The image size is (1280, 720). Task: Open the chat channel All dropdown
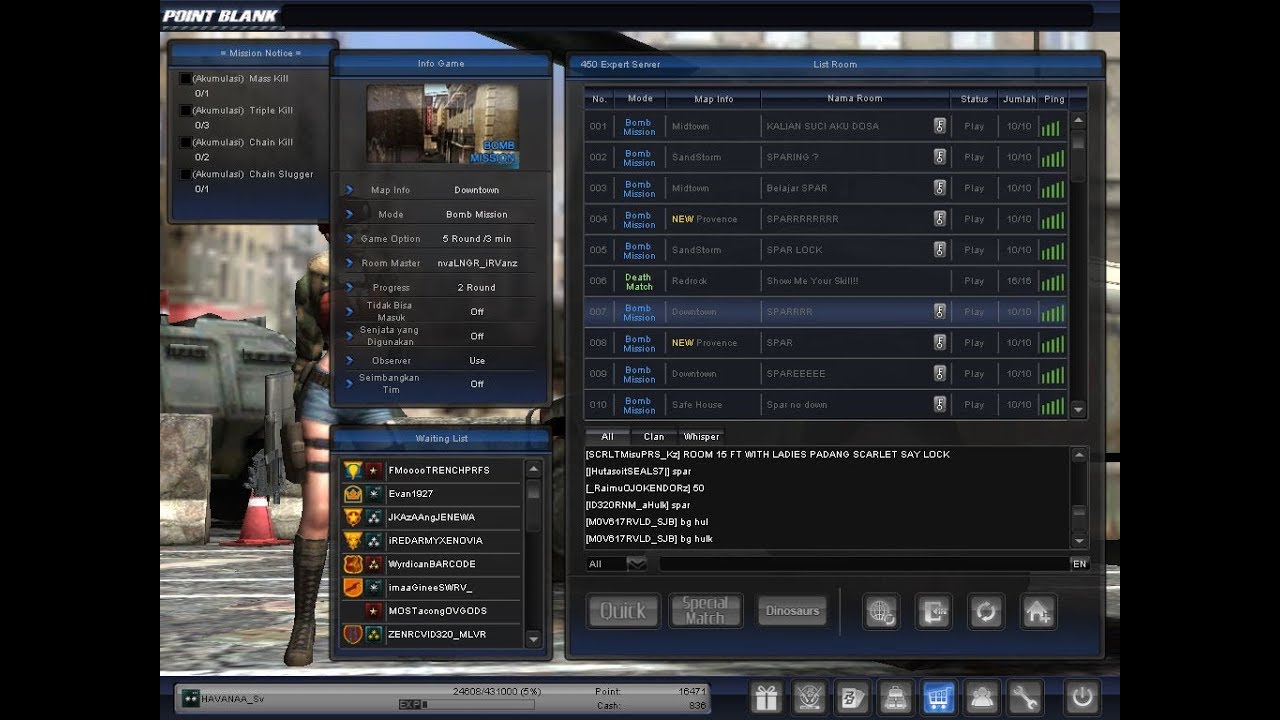coord(637,564)
